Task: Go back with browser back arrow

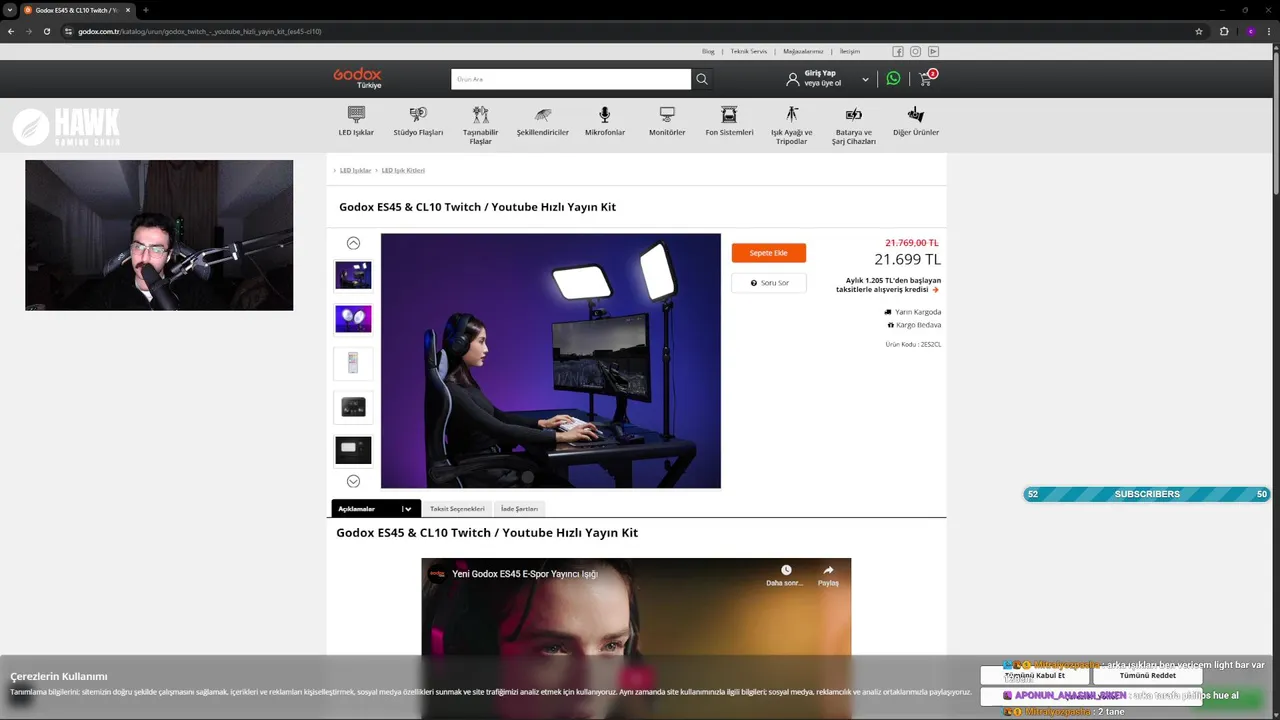Action: (11, 31)
